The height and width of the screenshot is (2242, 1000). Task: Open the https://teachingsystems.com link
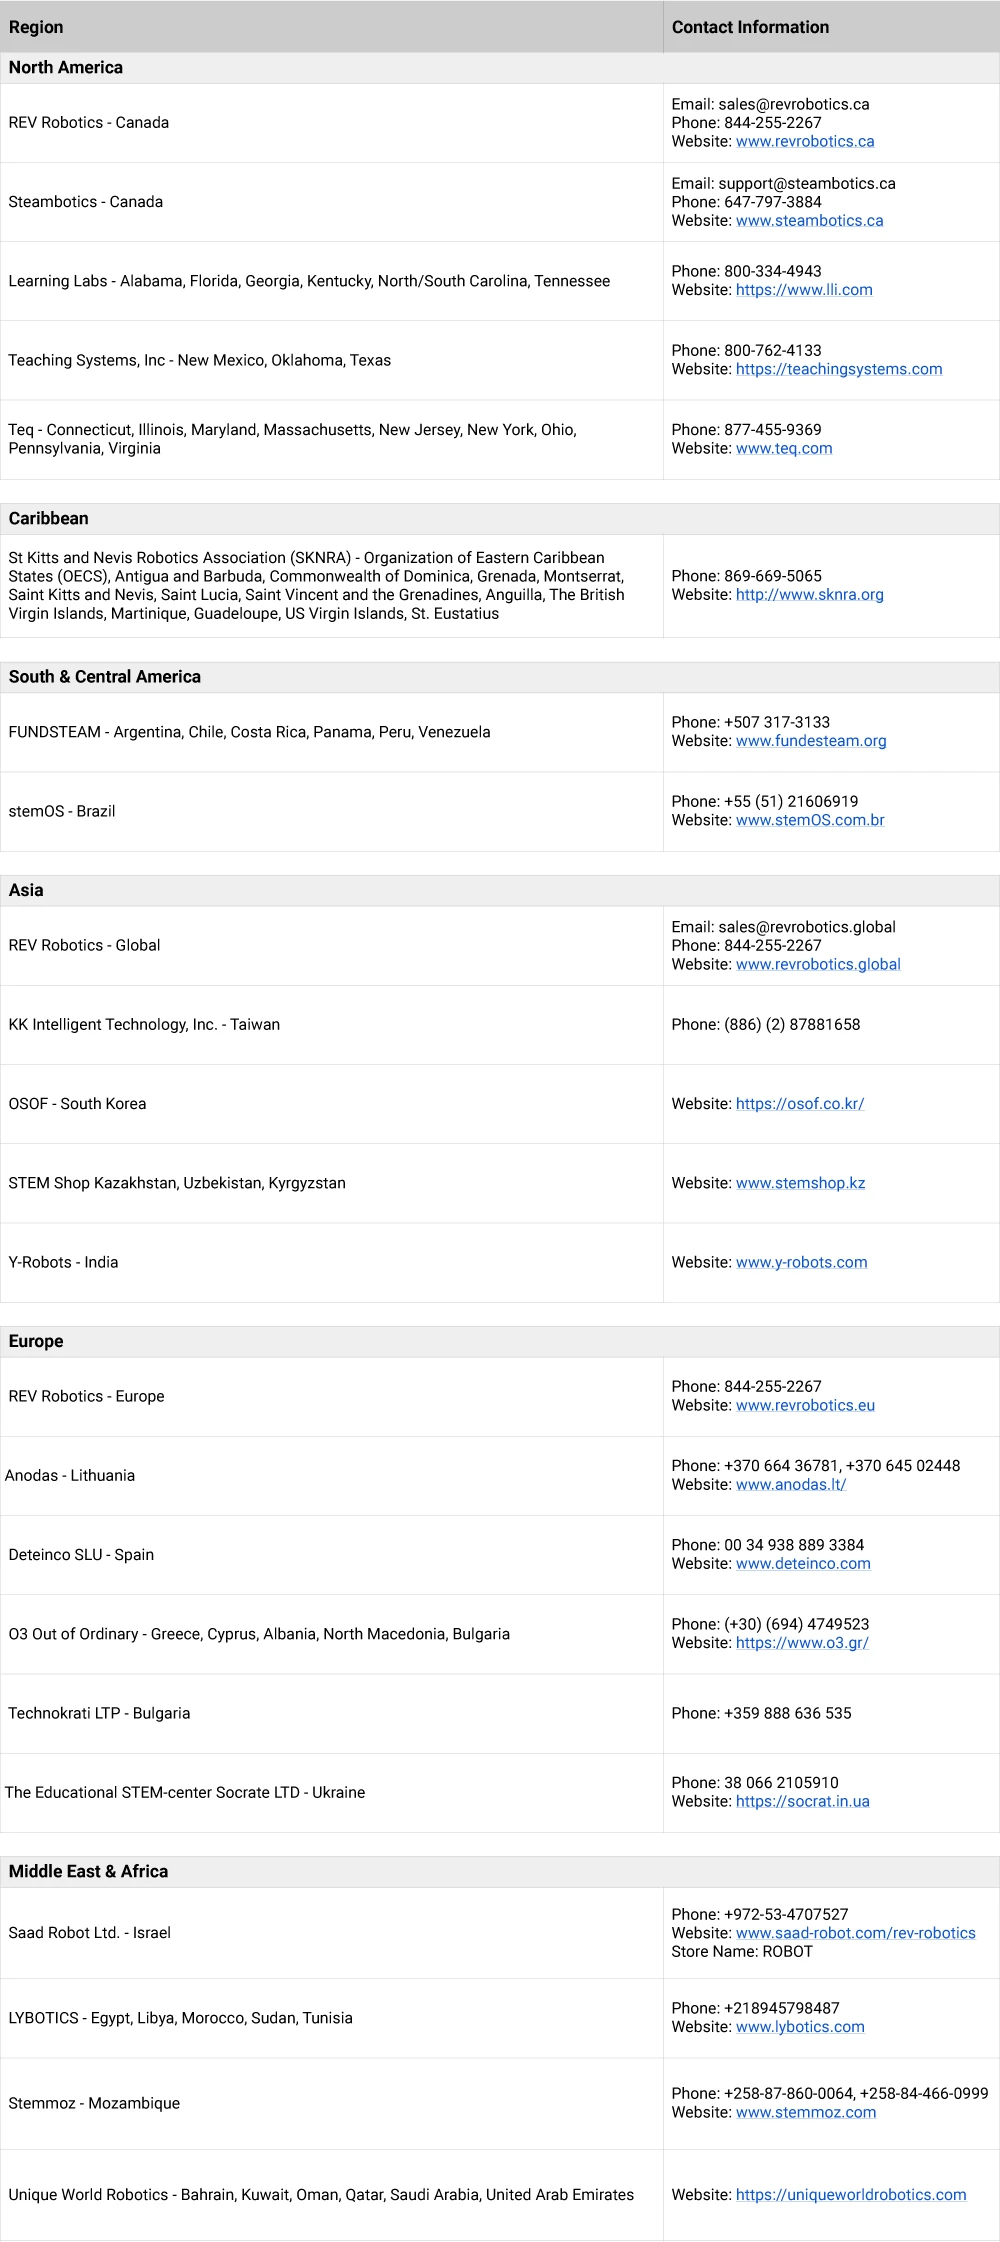coord(839,369)
